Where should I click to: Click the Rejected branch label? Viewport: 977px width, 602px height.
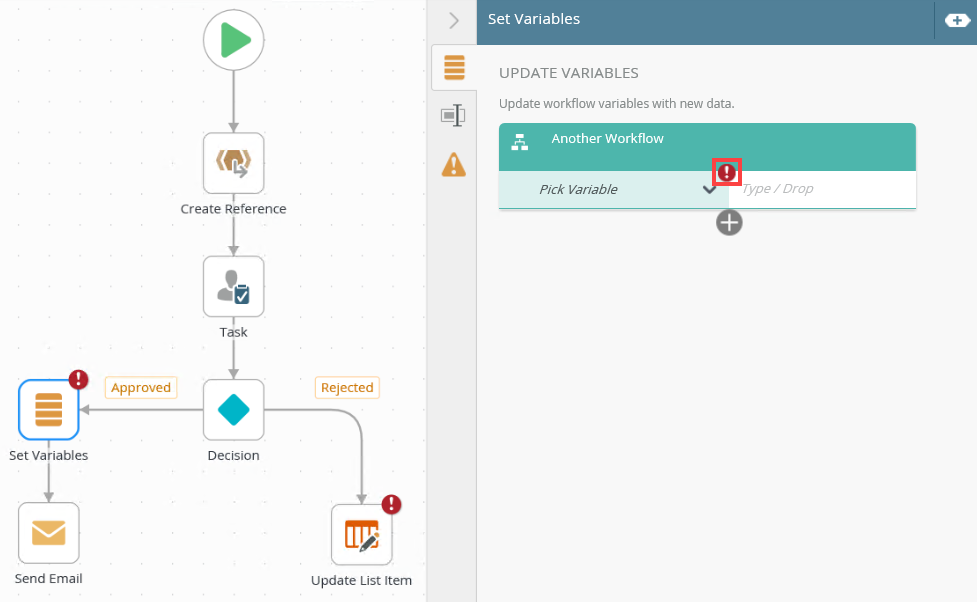click(x=347, y=388)
